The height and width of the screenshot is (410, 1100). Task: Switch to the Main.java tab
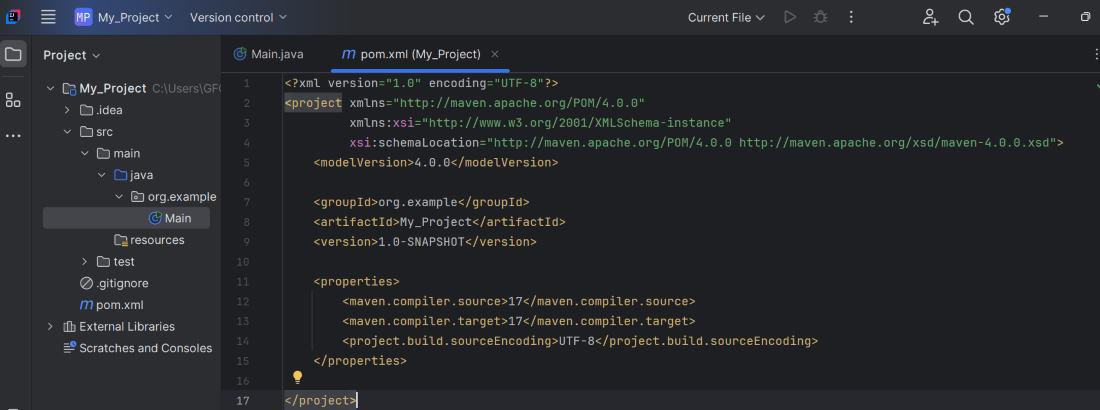268,54
